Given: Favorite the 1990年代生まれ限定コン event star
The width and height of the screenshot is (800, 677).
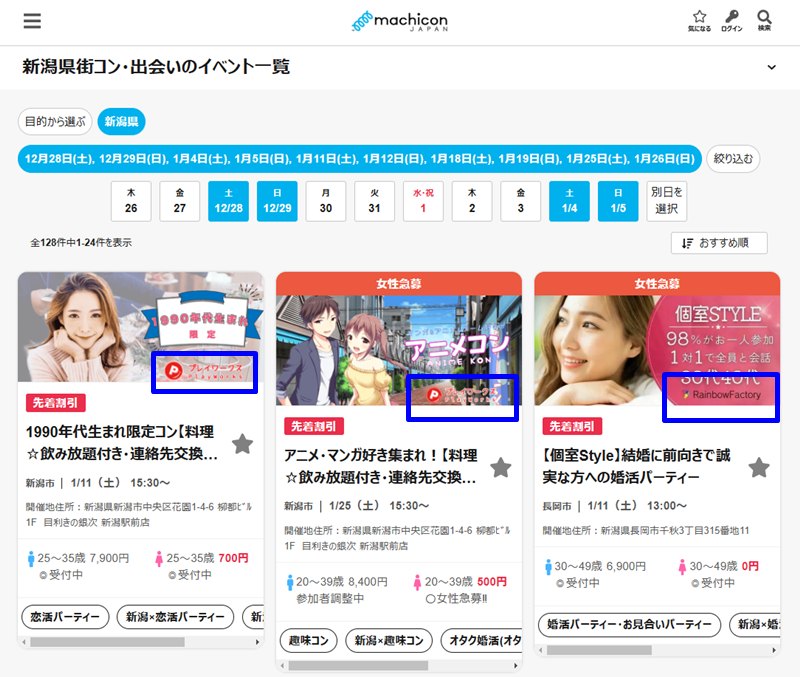Looking at the screenshot, I should pyautogui.click(x=242, y=444).
